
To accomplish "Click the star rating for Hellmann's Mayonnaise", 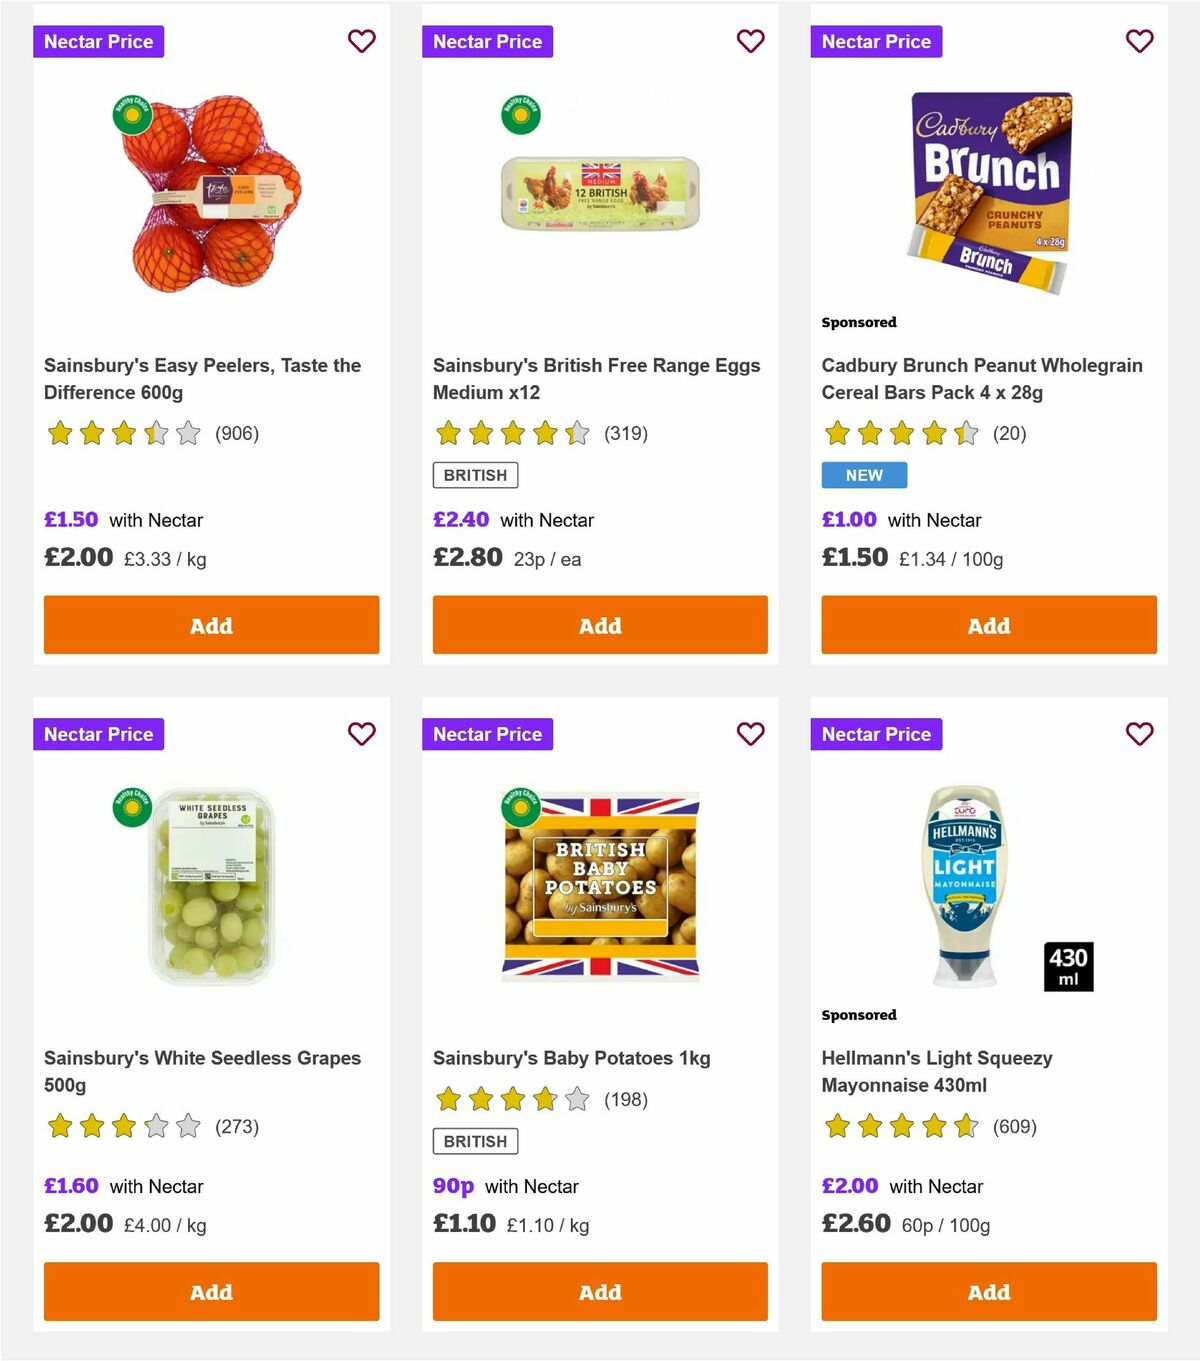I will [x=898, y=1126].
